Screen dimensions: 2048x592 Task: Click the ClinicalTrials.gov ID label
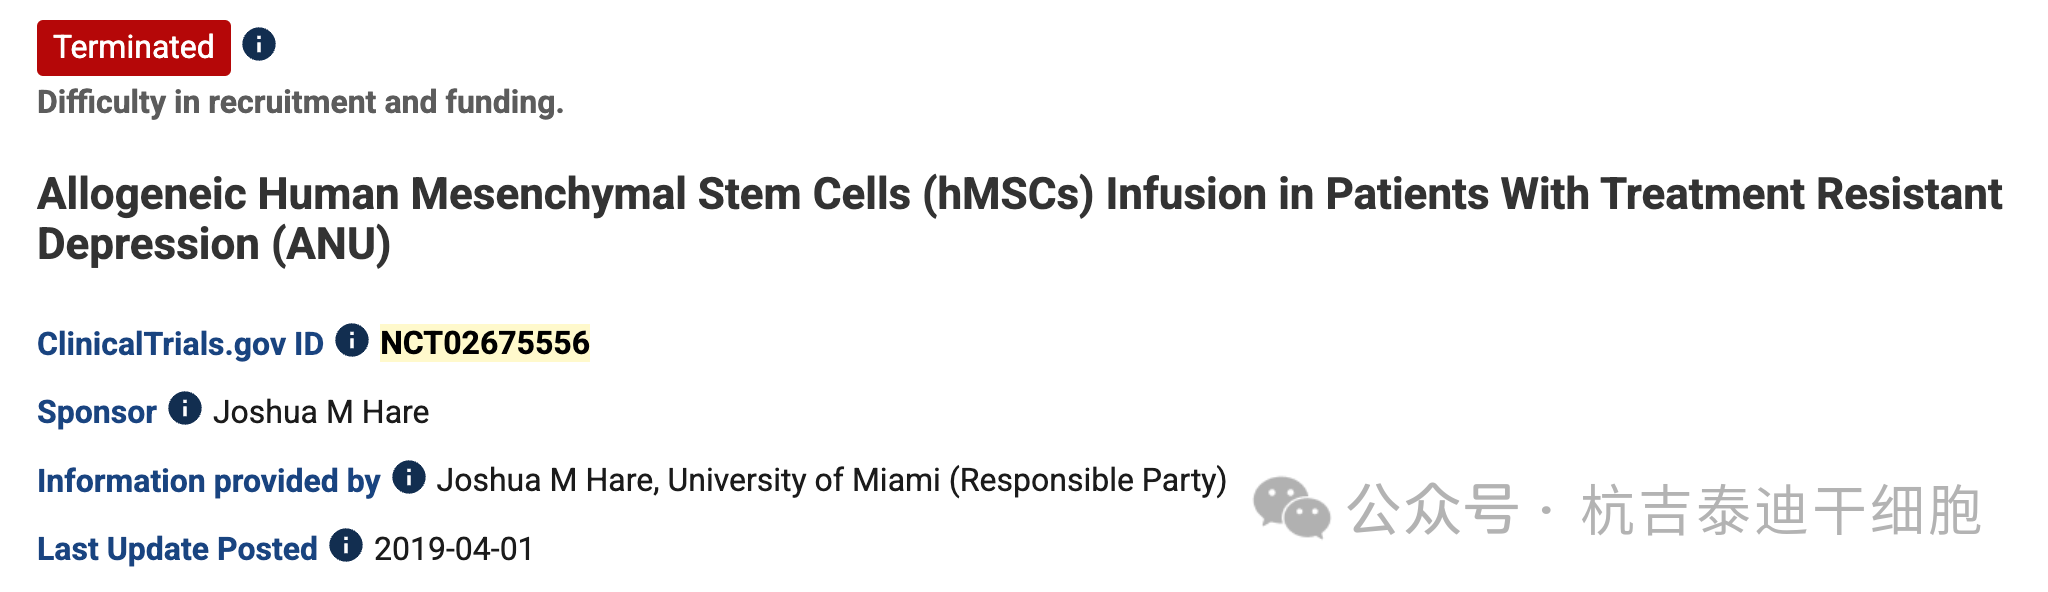[x=180, y=344]
